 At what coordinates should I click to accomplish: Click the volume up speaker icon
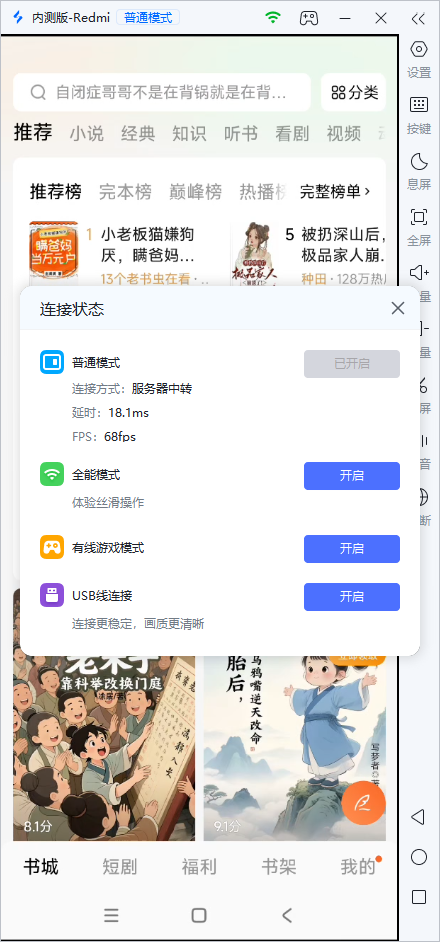[x=419, y=273]
